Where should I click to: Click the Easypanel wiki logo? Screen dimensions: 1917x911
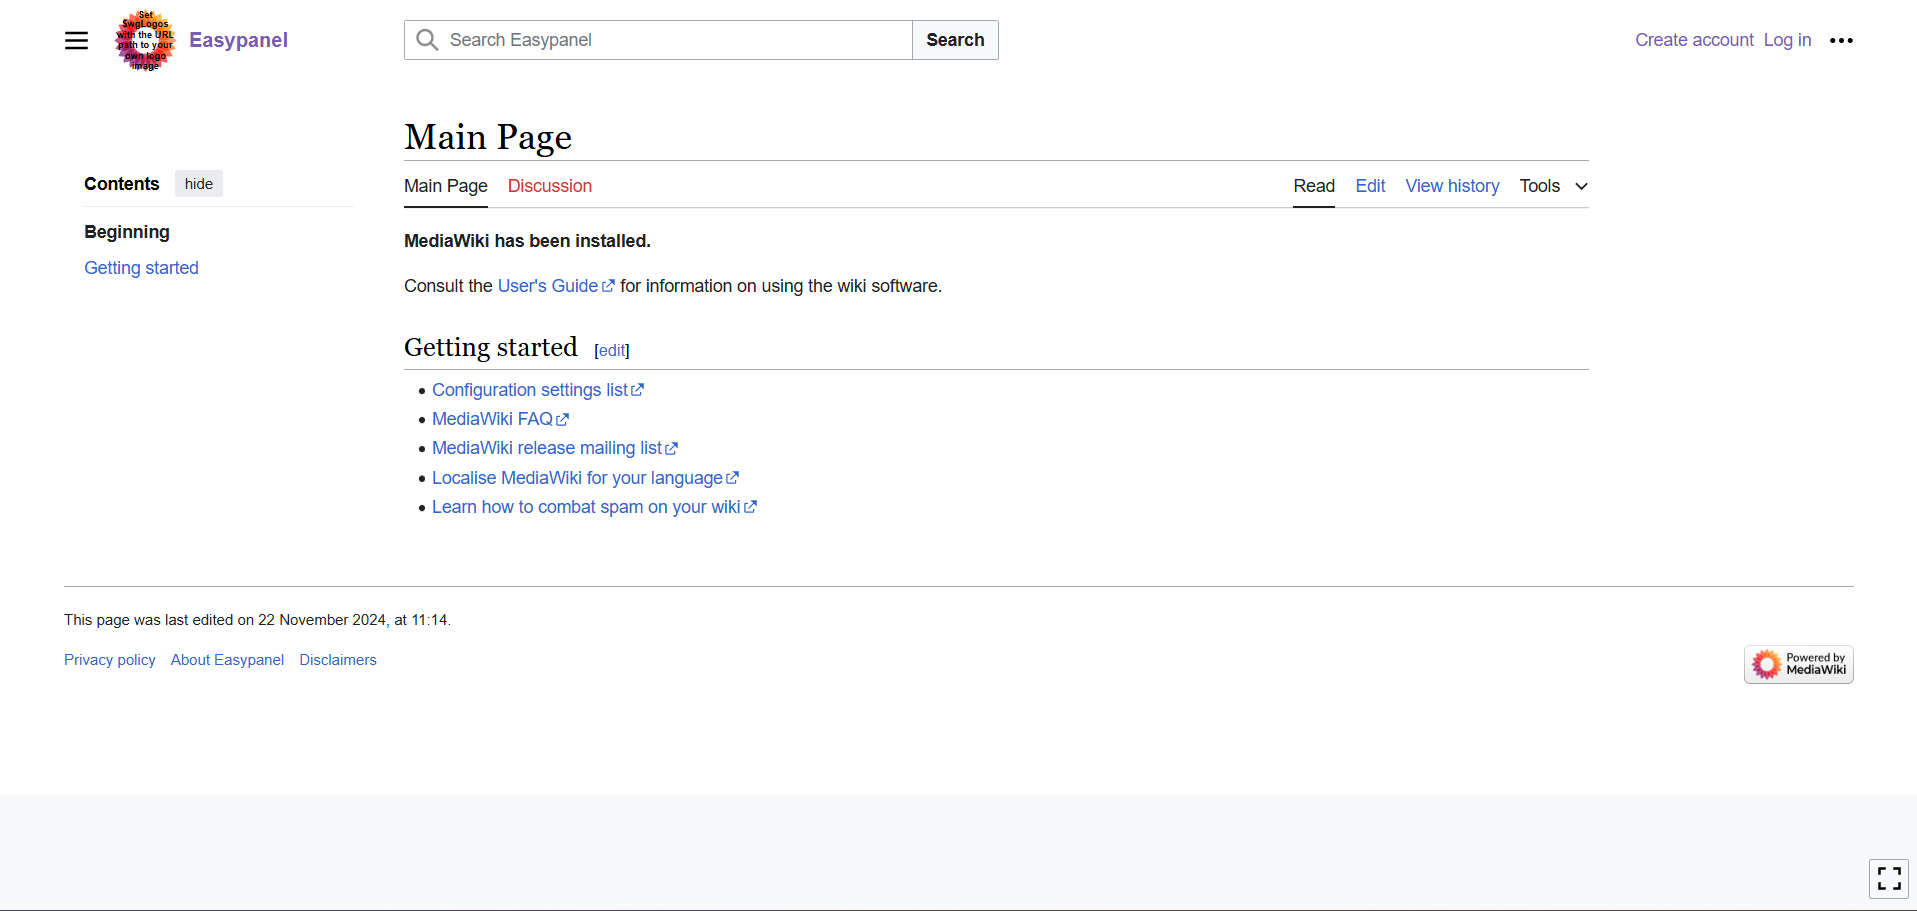pos(144,41)
